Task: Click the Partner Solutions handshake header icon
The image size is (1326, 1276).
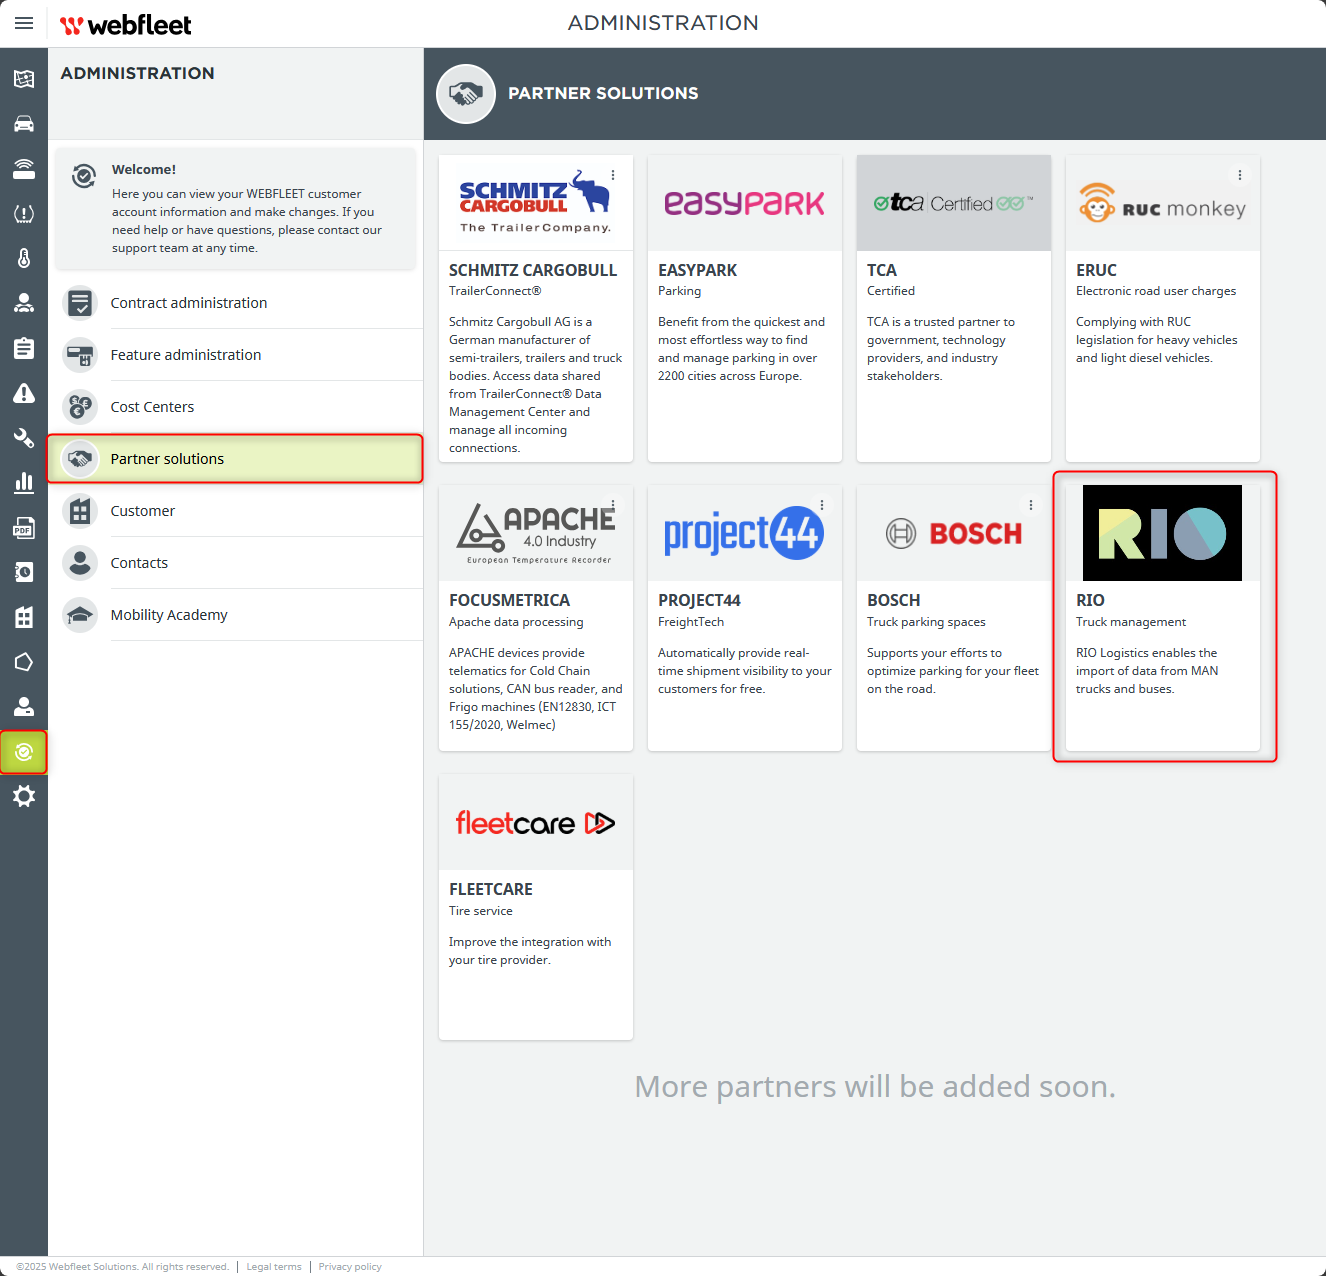Action: (x=466, y=94)
